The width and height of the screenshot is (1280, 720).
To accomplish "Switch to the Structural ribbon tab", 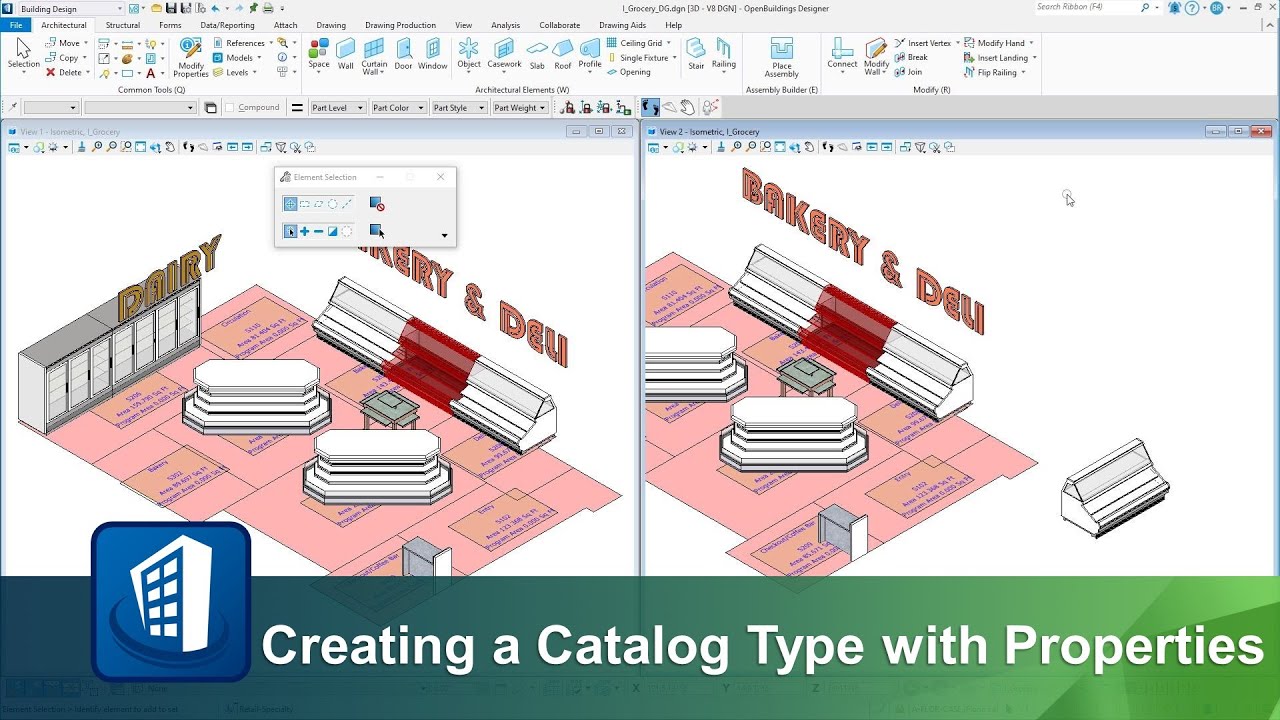I will tap(123, 25).
